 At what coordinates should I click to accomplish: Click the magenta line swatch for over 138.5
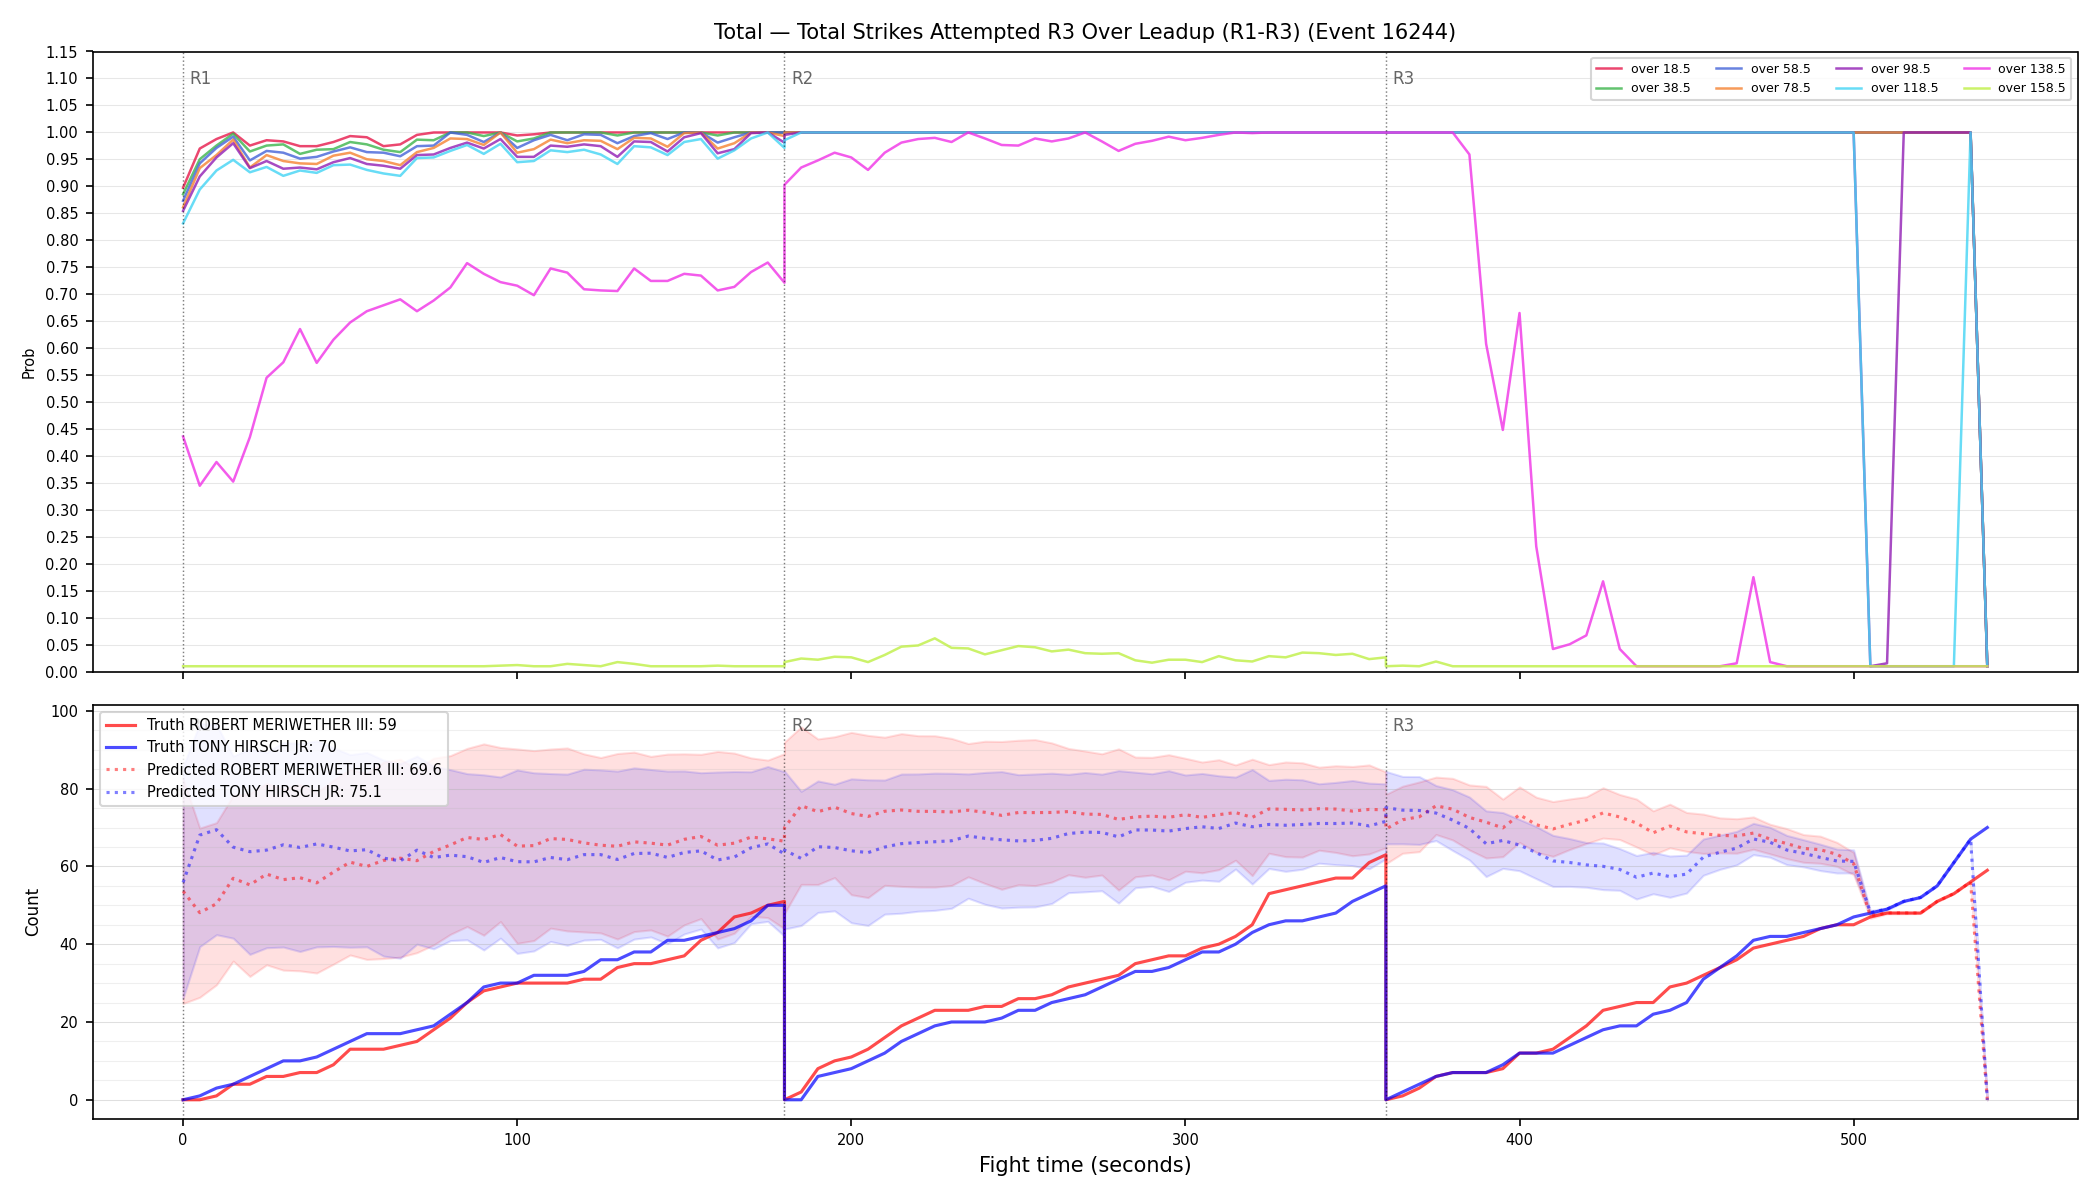tap(1976, 69)
